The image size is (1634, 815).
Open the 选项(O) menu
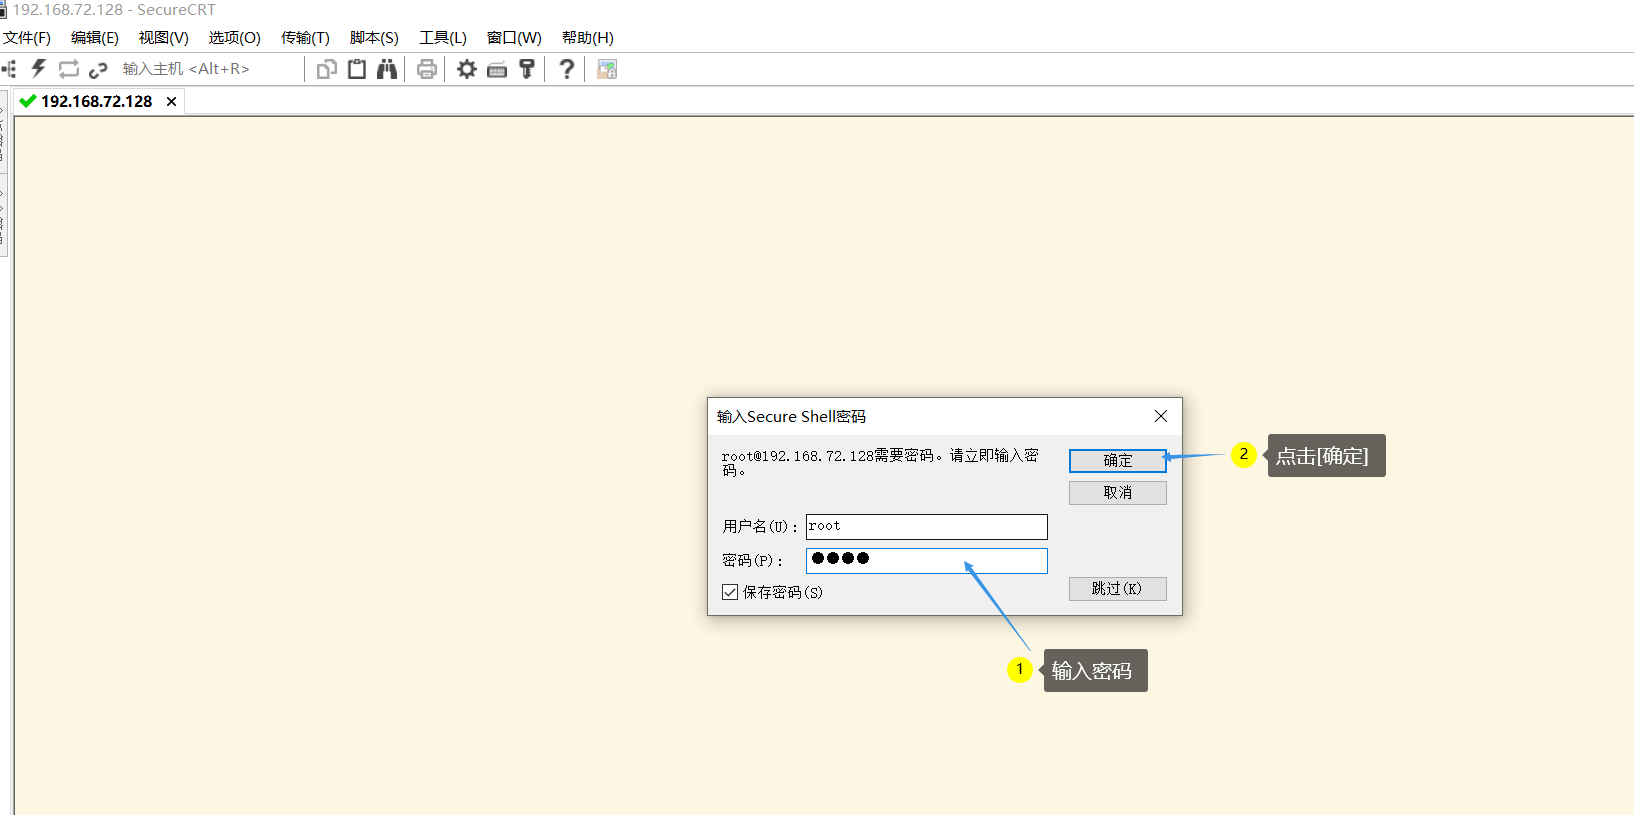[x=235, y=38]
